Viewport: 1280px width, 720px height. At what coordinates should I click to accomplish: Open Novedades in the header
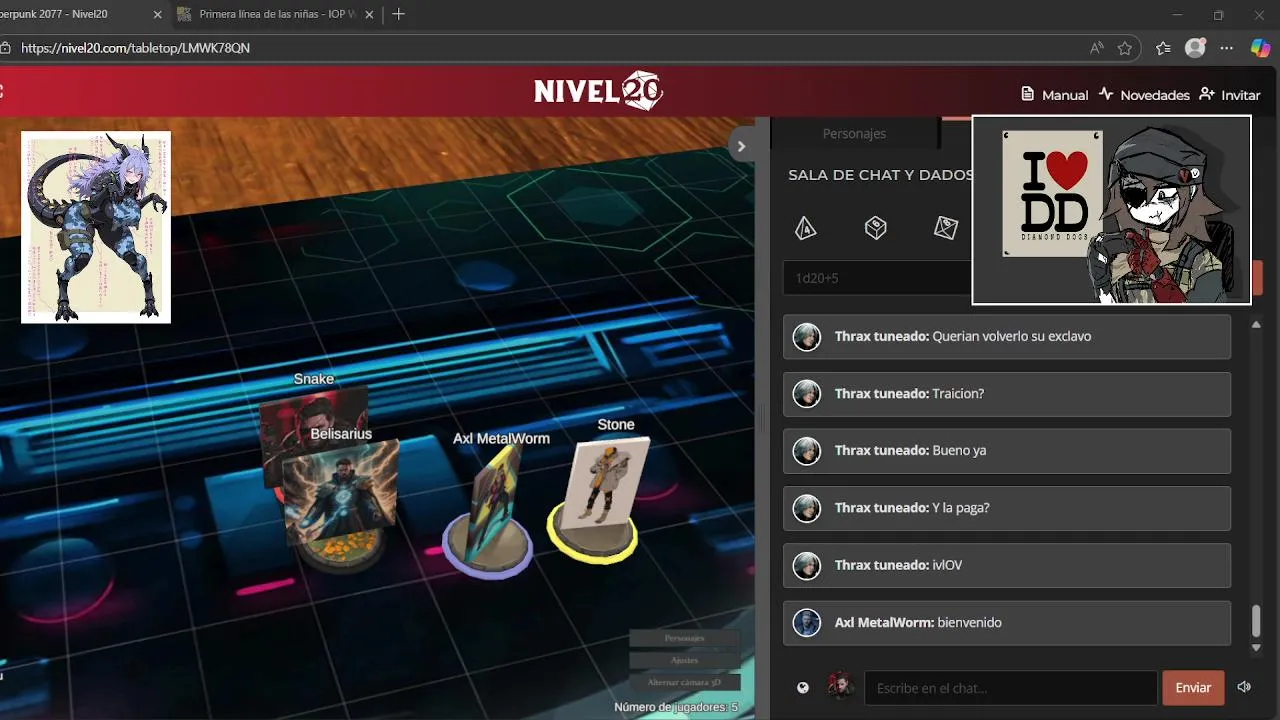1144,95
